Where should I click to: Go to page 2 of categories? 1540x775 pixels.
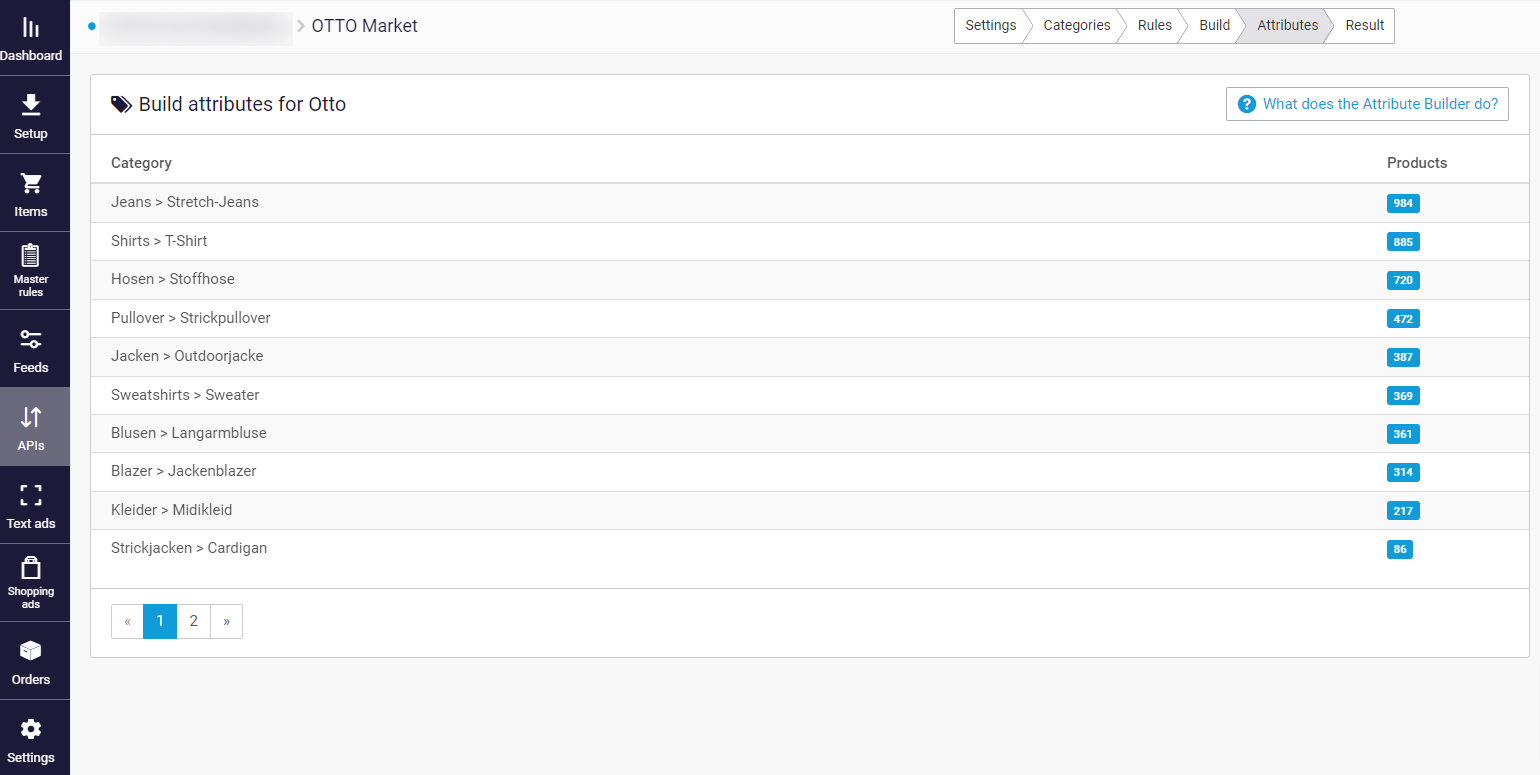pyautogui.click(x=193, y=621)
